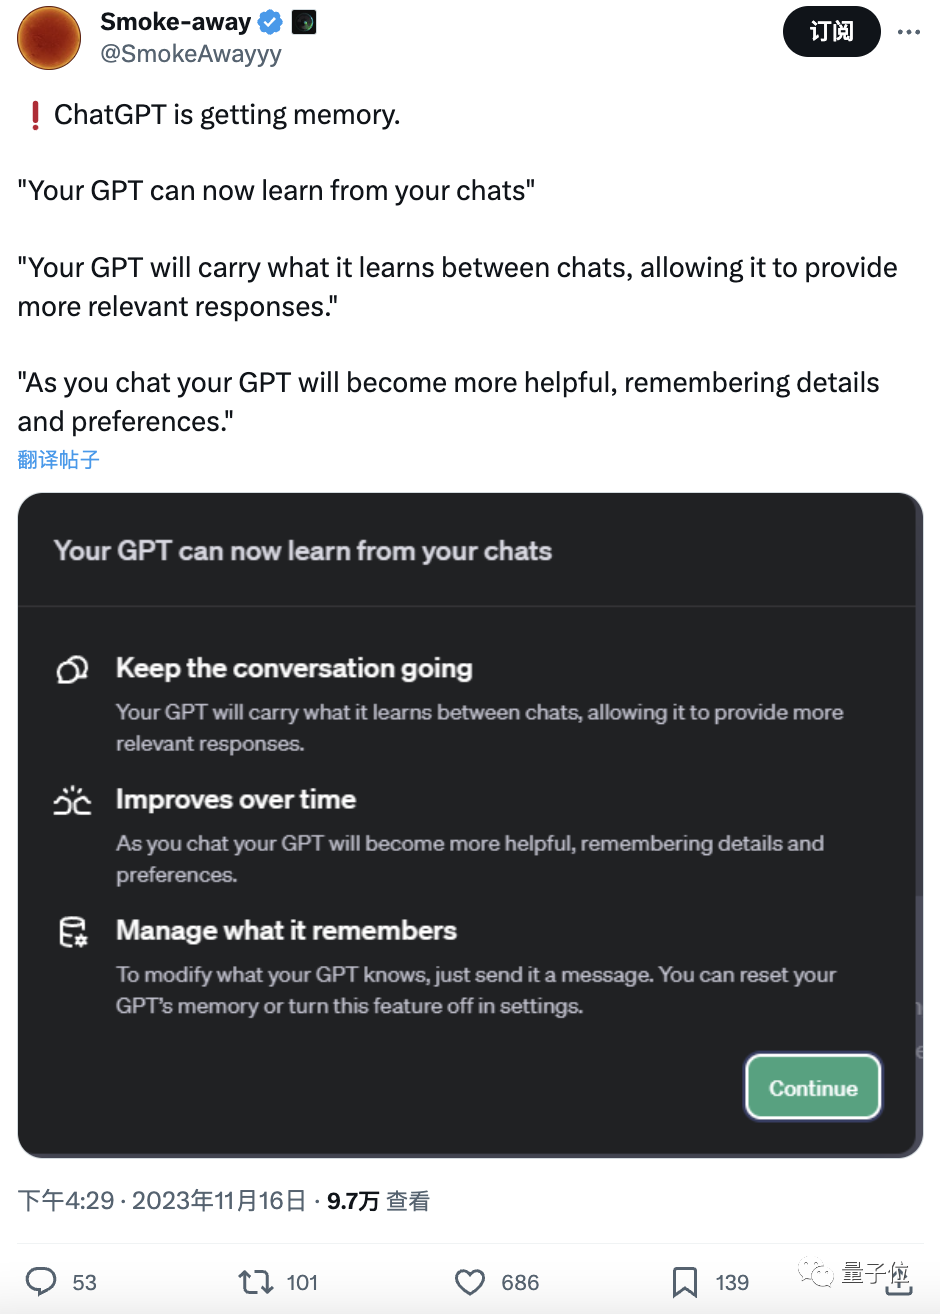Click the blue verified badge

click(x=270, y=22)
